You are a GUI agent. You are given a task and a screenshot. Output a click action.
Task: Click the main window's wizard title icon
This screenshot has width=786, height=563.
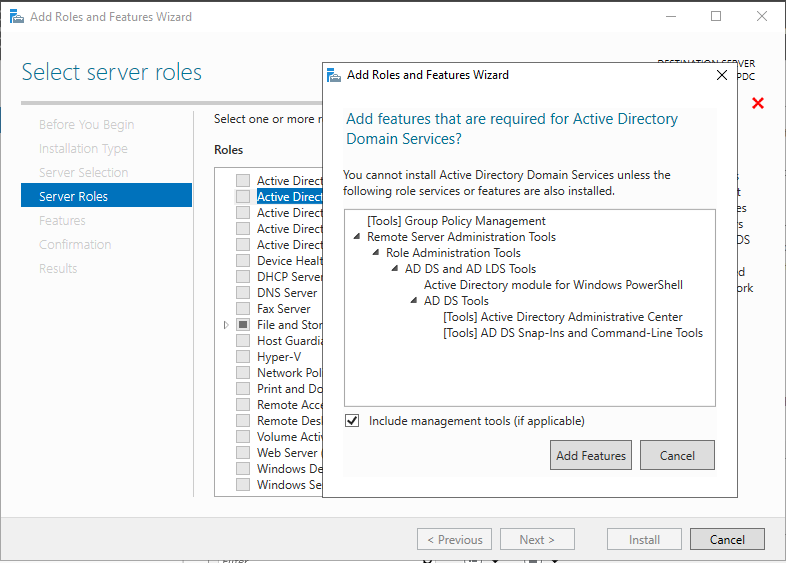(17, 17)
